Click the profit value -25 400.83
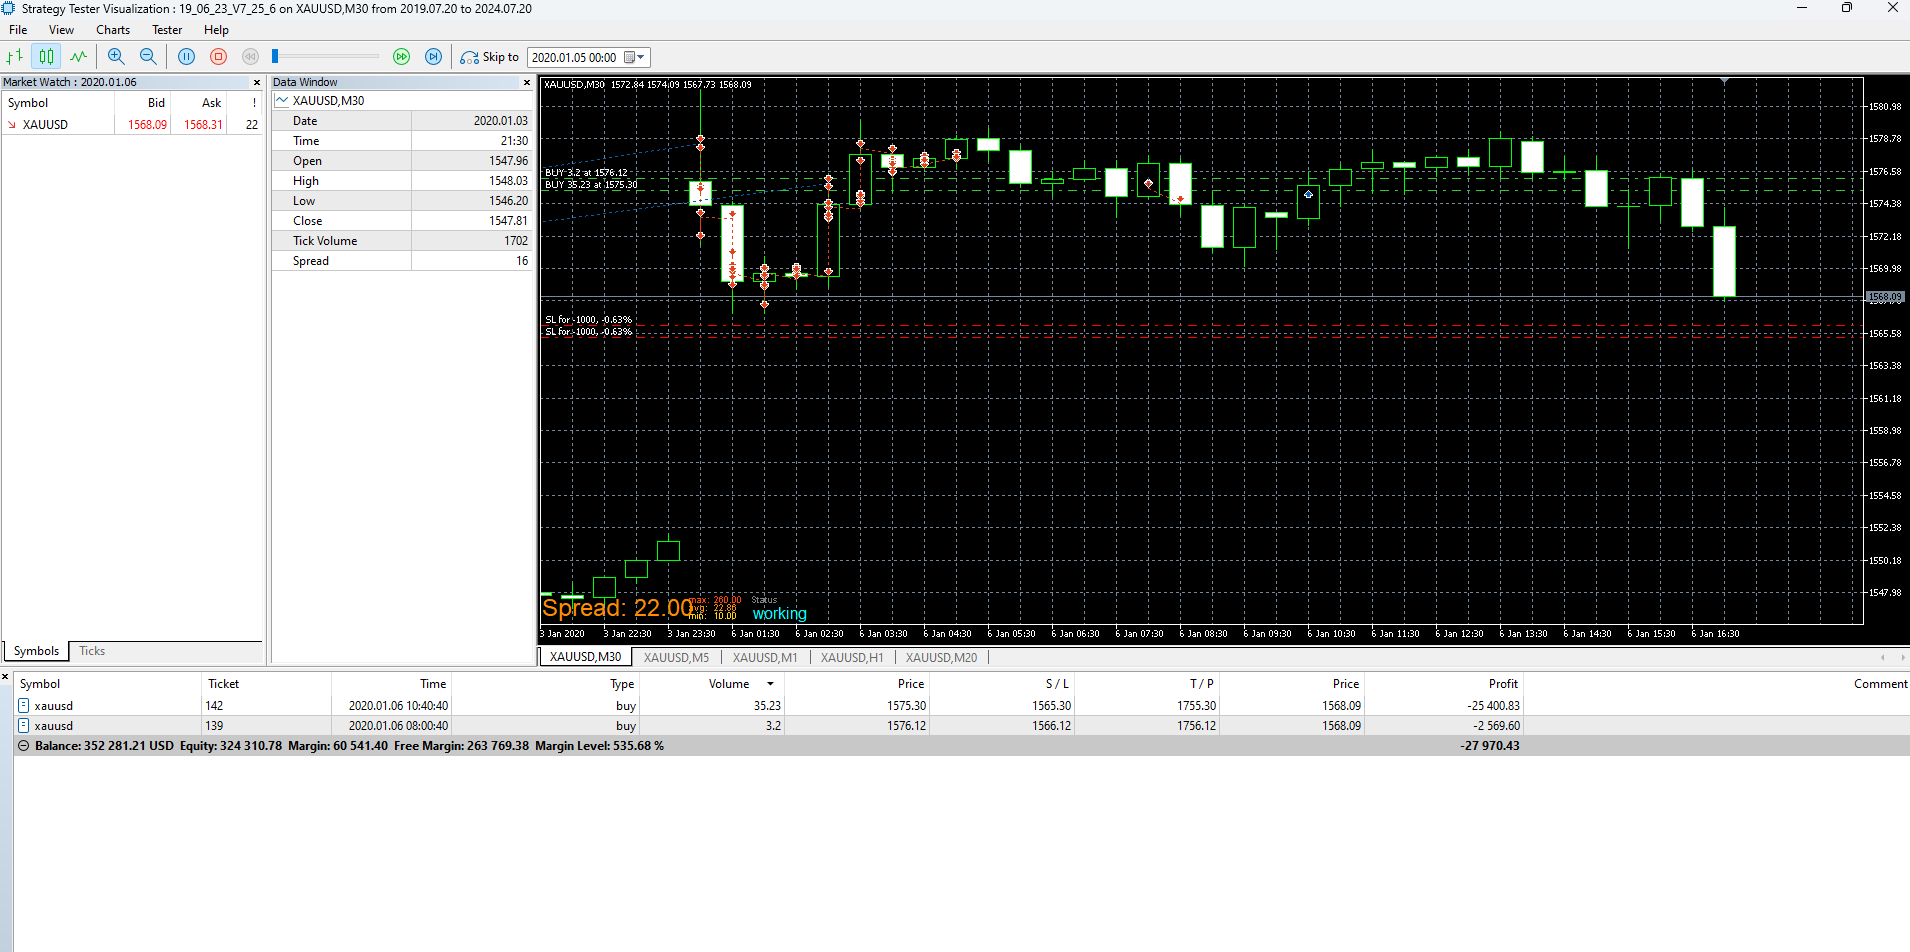Image resolution: width=1910 pixels, height=952 pixels. tap(1493, 706)
